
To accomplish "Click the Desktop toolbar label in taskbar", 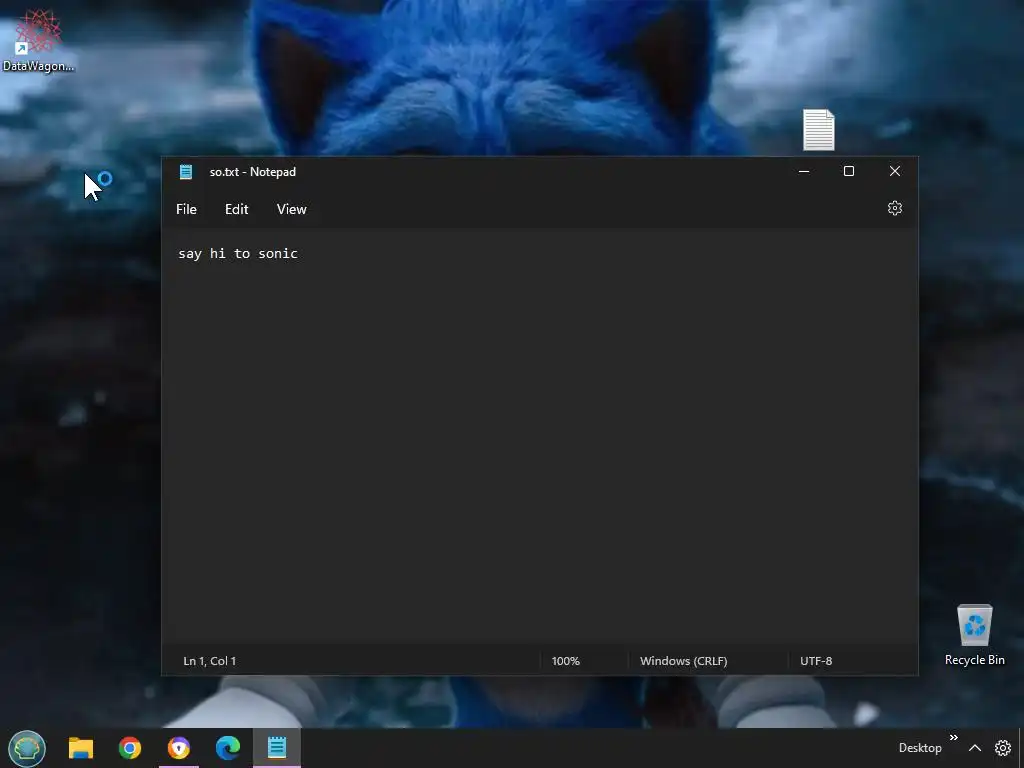I will tap(920, 748).
